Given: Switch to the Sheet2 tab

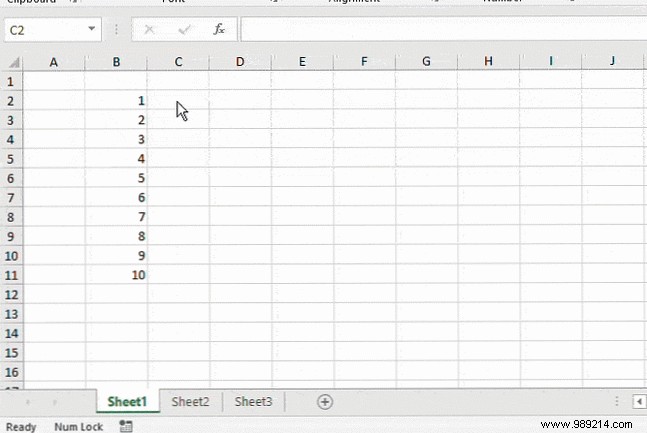Looking at the screenshot, I should pos(190,402).
